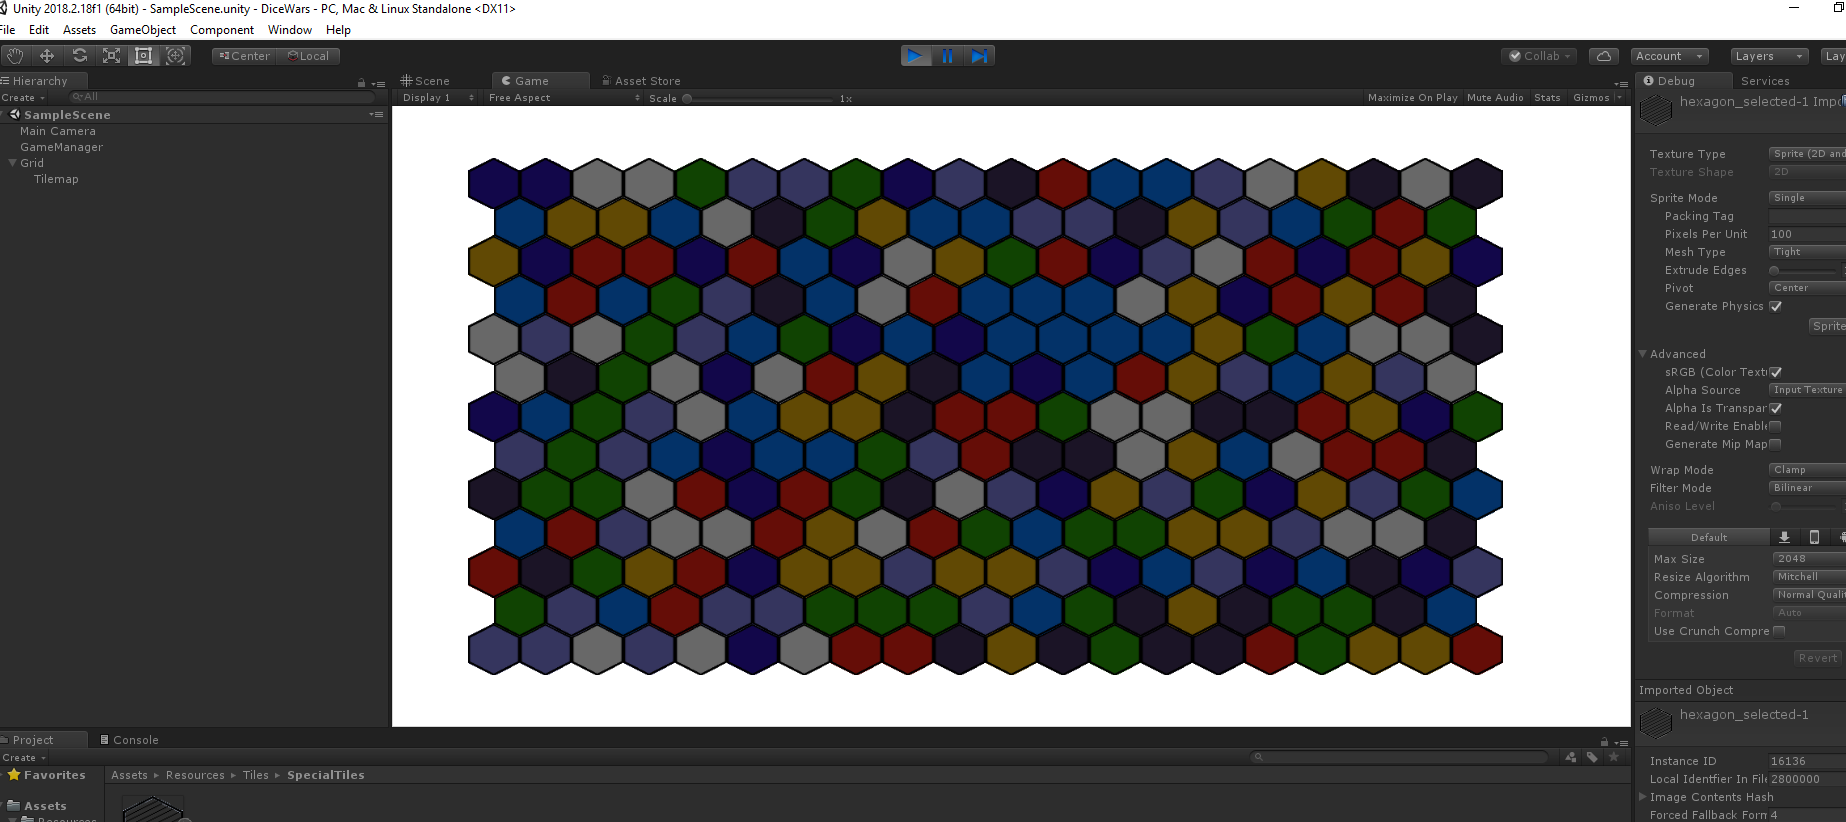The width and height of the screenshot is (1846, 822).
Task: Lock the Hierarchy panel
Action: [362, 83]
